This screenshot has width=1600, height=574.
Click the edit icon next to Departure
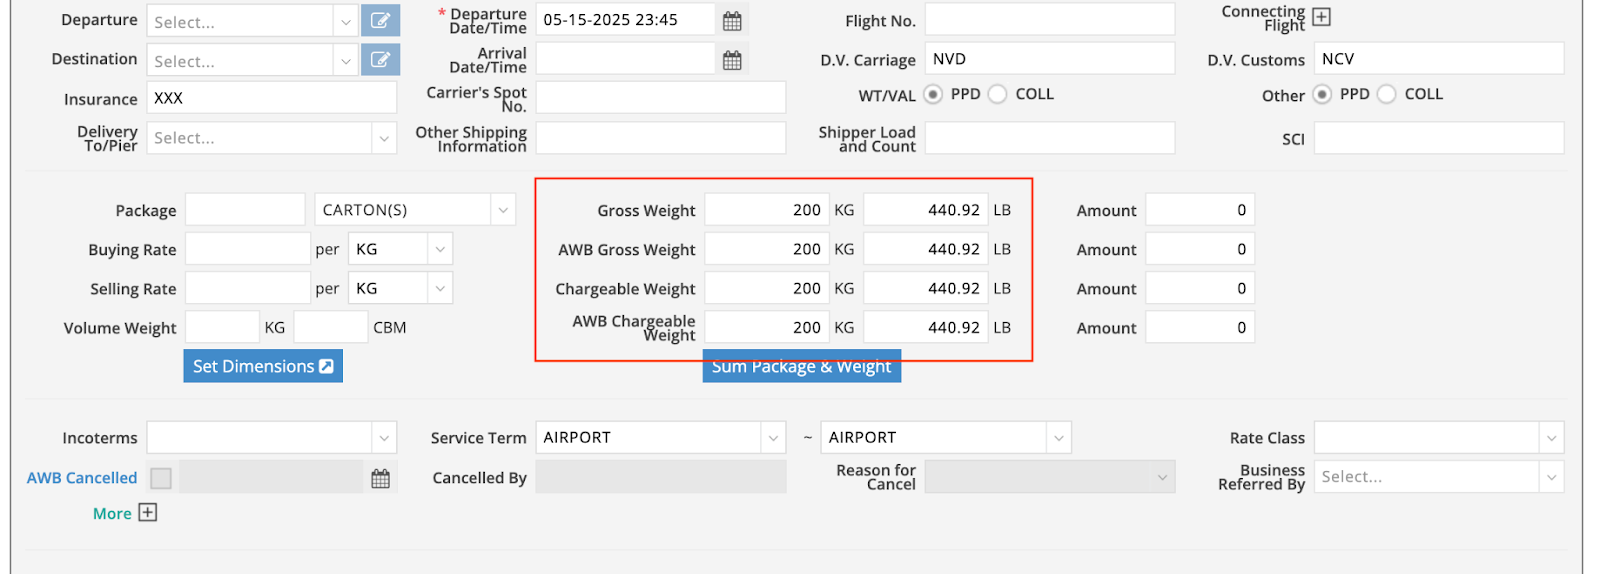380,21
